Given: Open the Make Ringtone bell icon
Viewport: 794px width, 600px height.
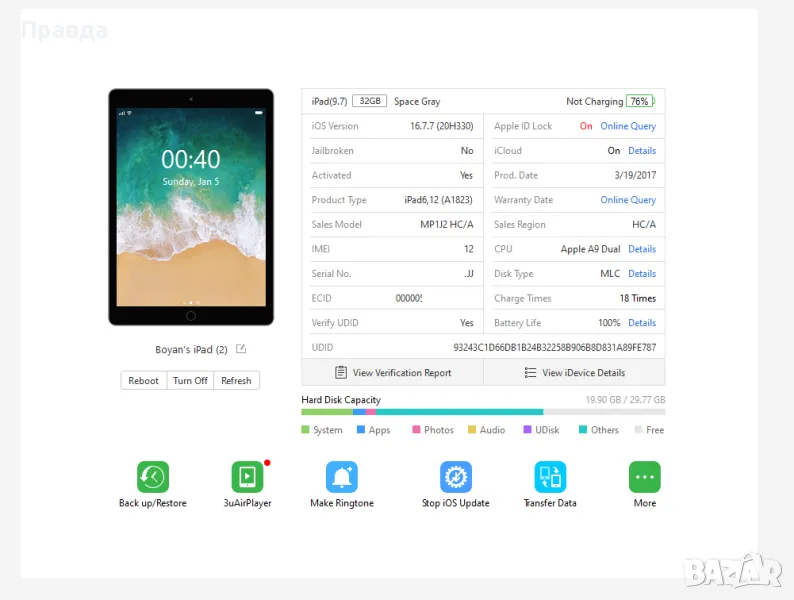Looking at the screenshot, I should (341, 477).
